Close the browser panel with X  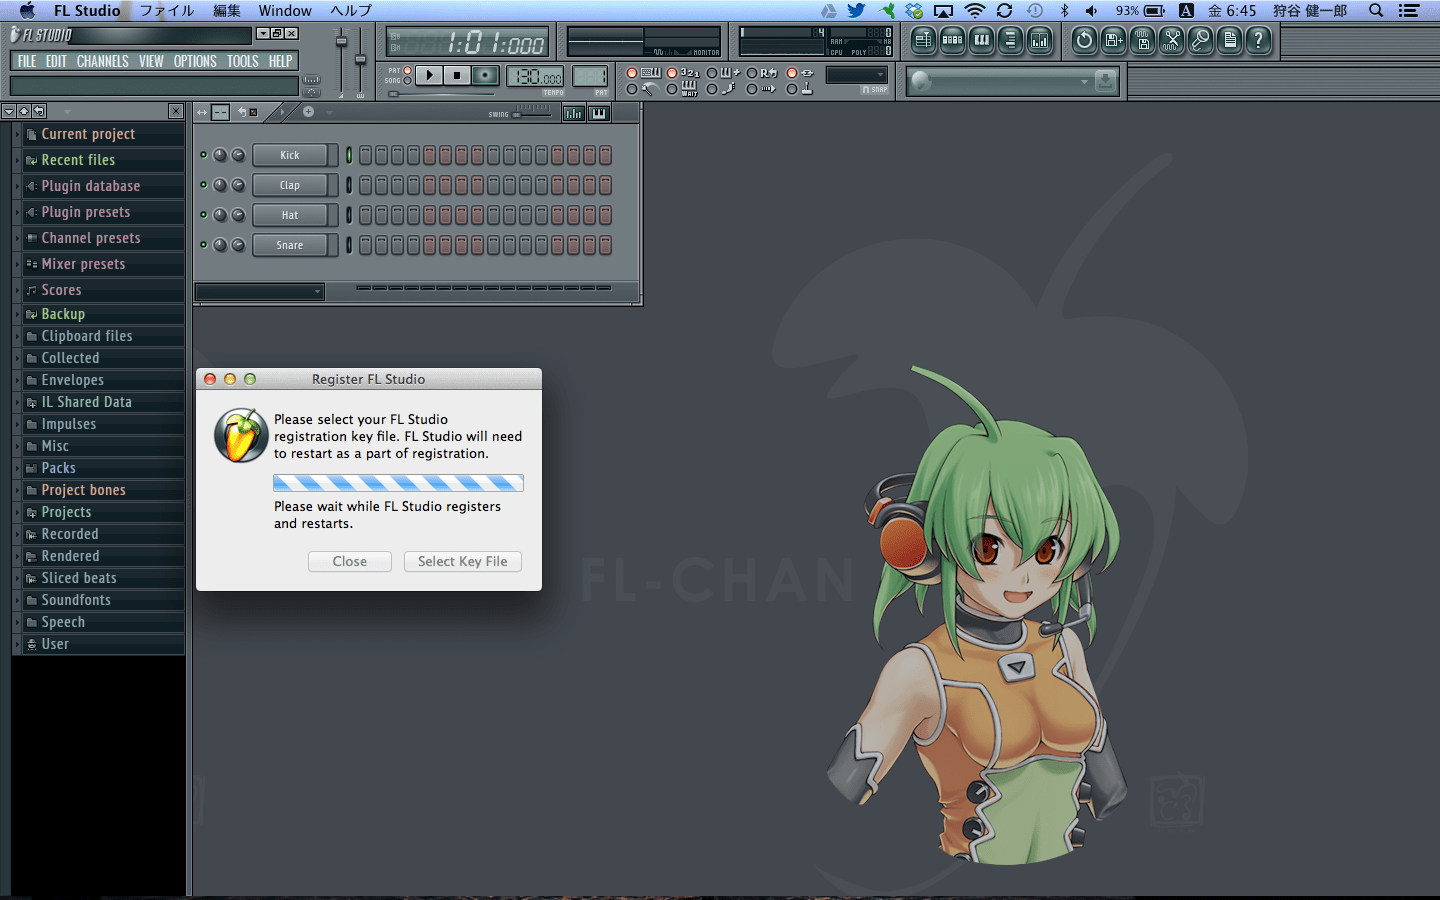(176, 111)
